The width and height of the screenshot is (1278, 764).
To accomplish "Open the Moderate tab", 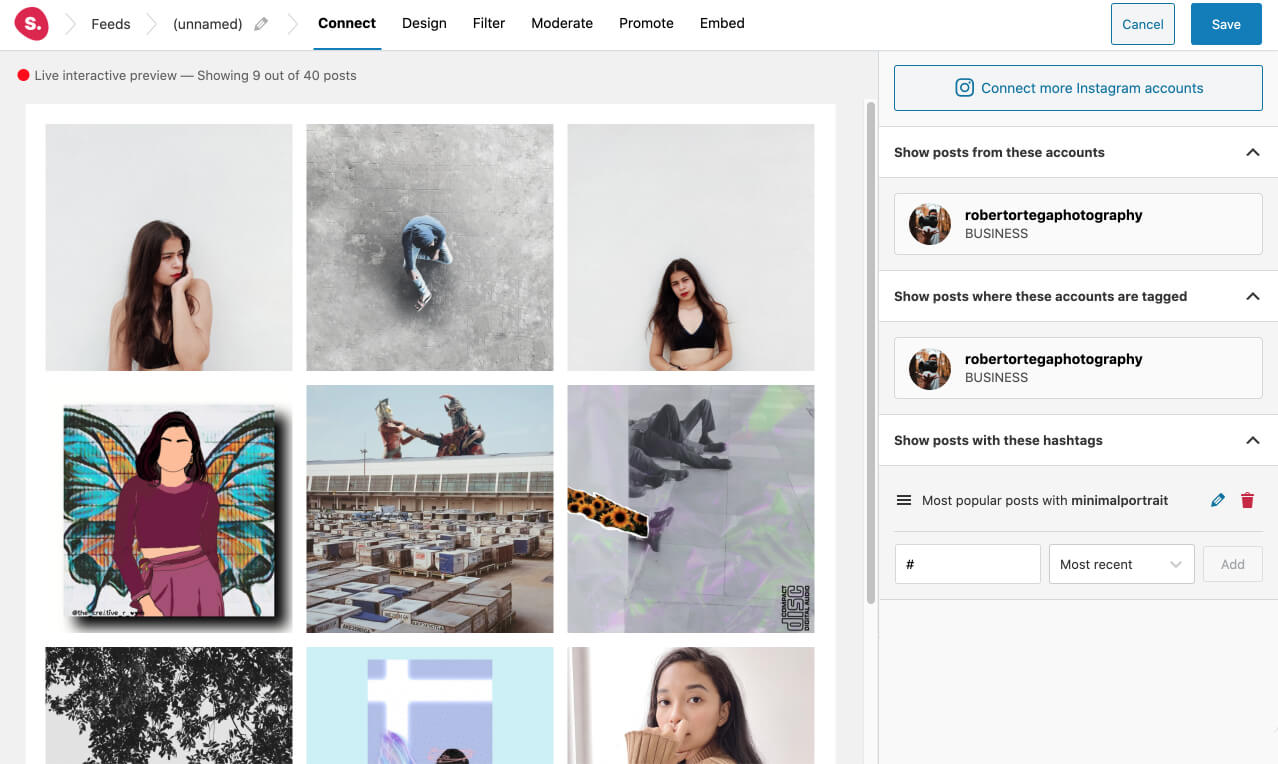I will (562, 24).
